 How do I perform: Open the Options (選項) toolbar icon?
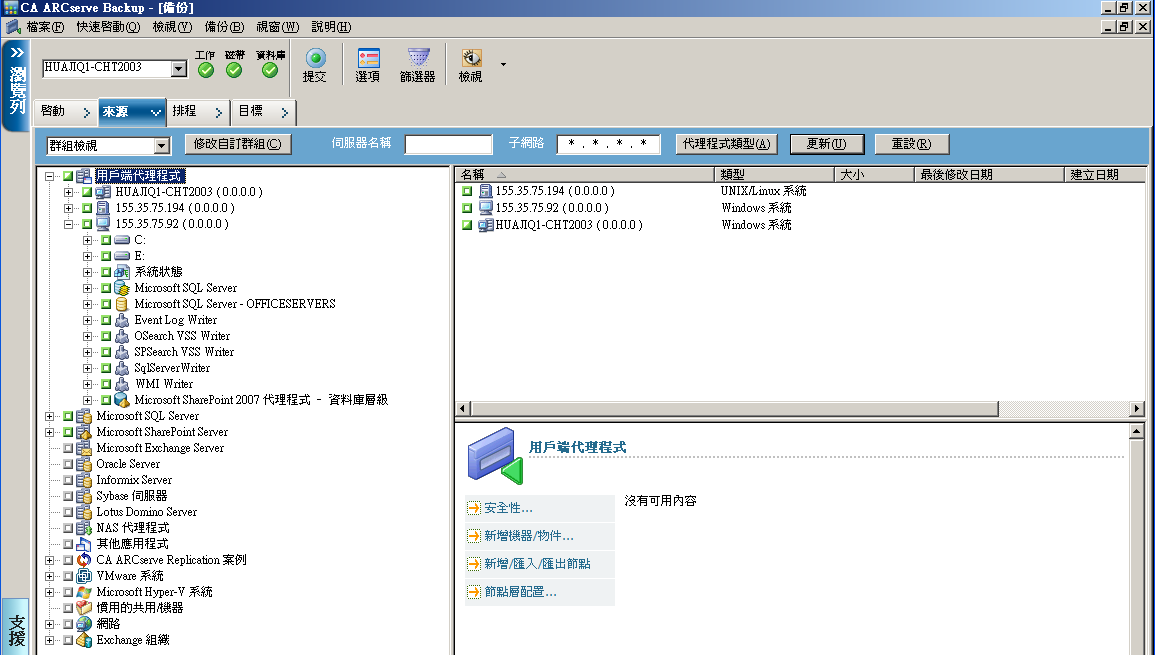[368, 58]
